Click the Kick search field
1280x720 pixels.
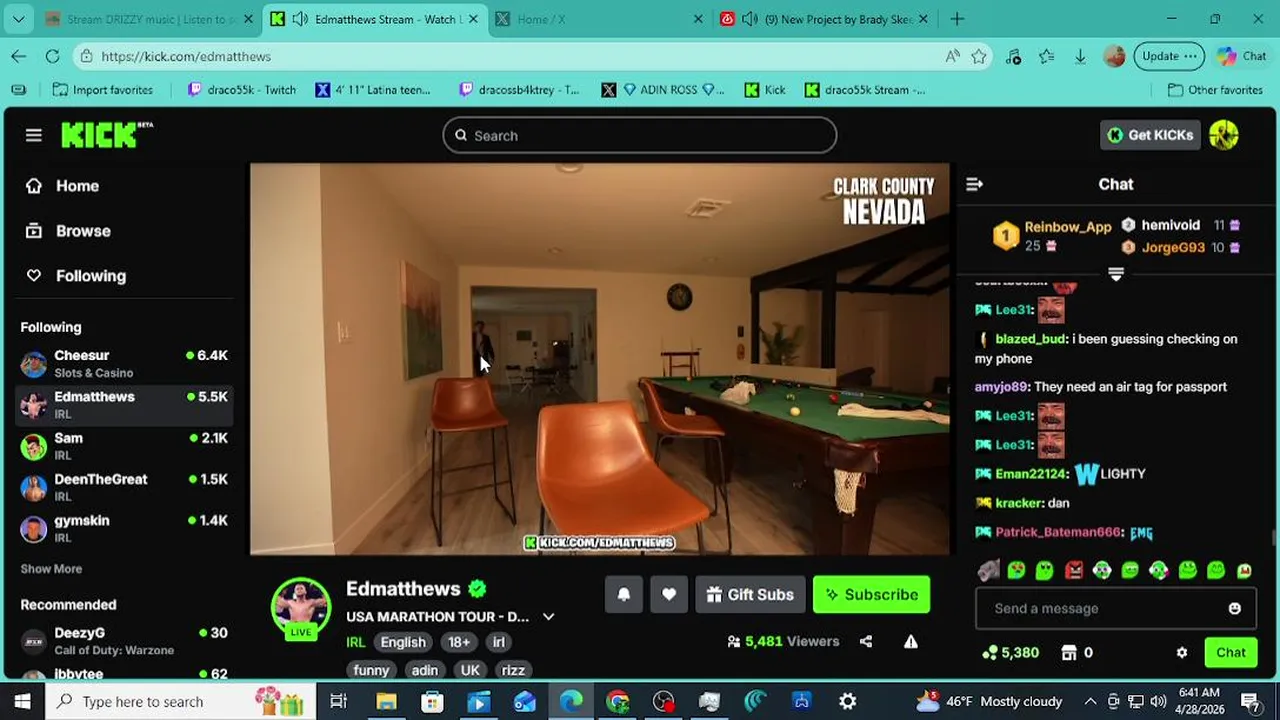coord(640,135)
